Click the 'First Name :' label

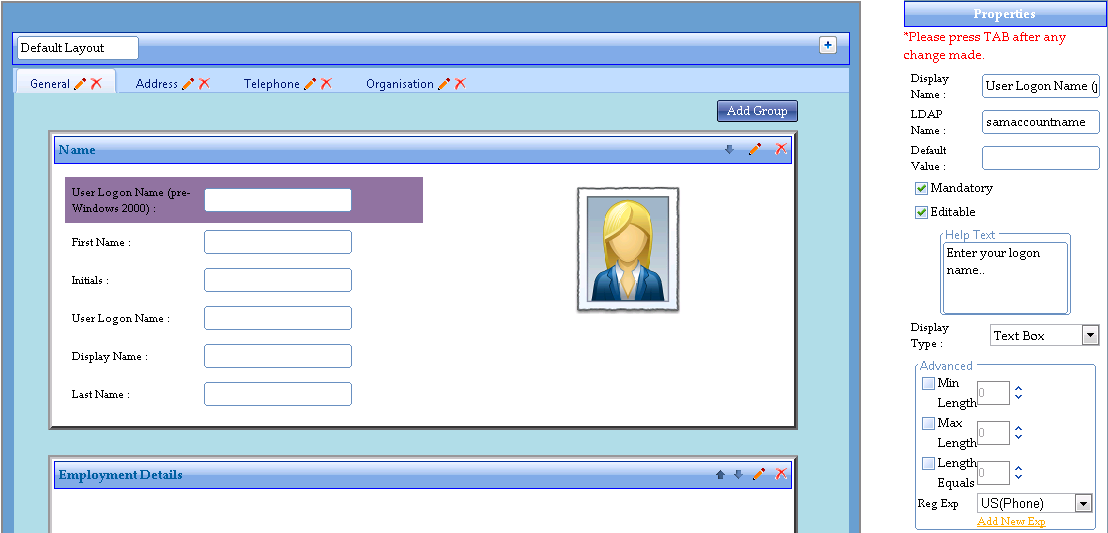coord(101,242)
